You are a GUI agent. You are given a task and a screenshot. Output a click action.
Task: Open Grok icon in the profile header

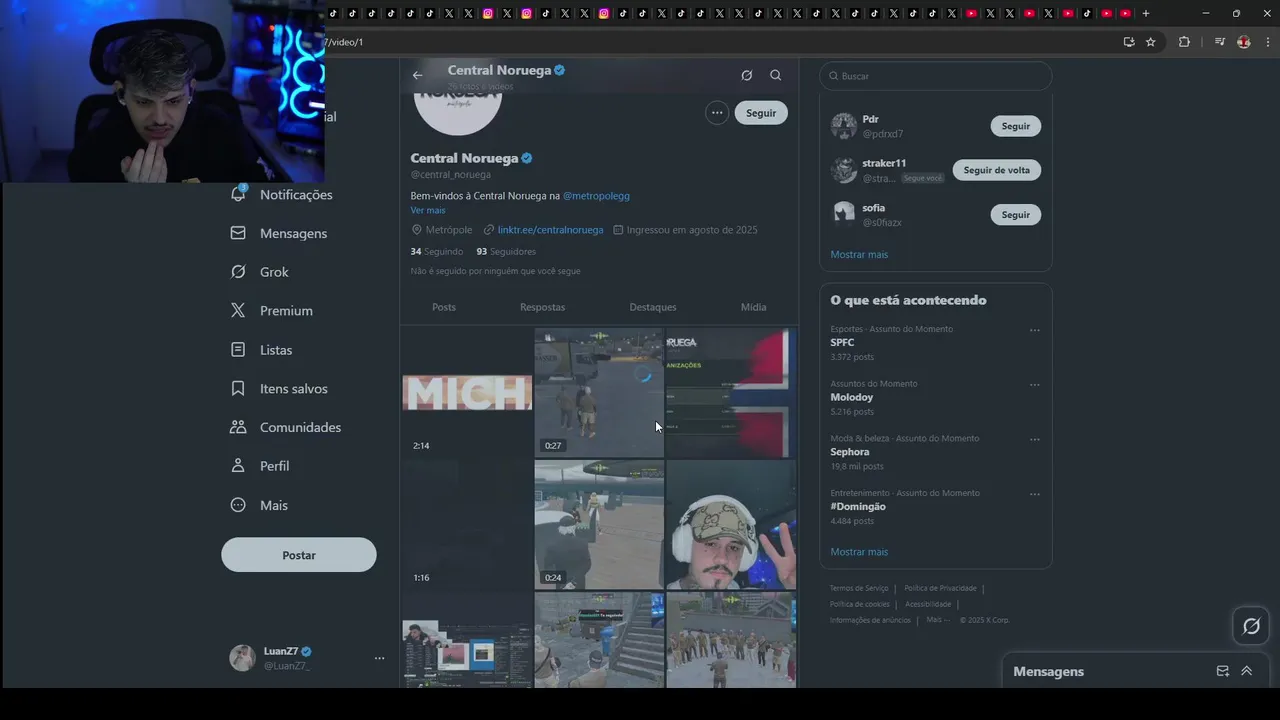(746, 75)
